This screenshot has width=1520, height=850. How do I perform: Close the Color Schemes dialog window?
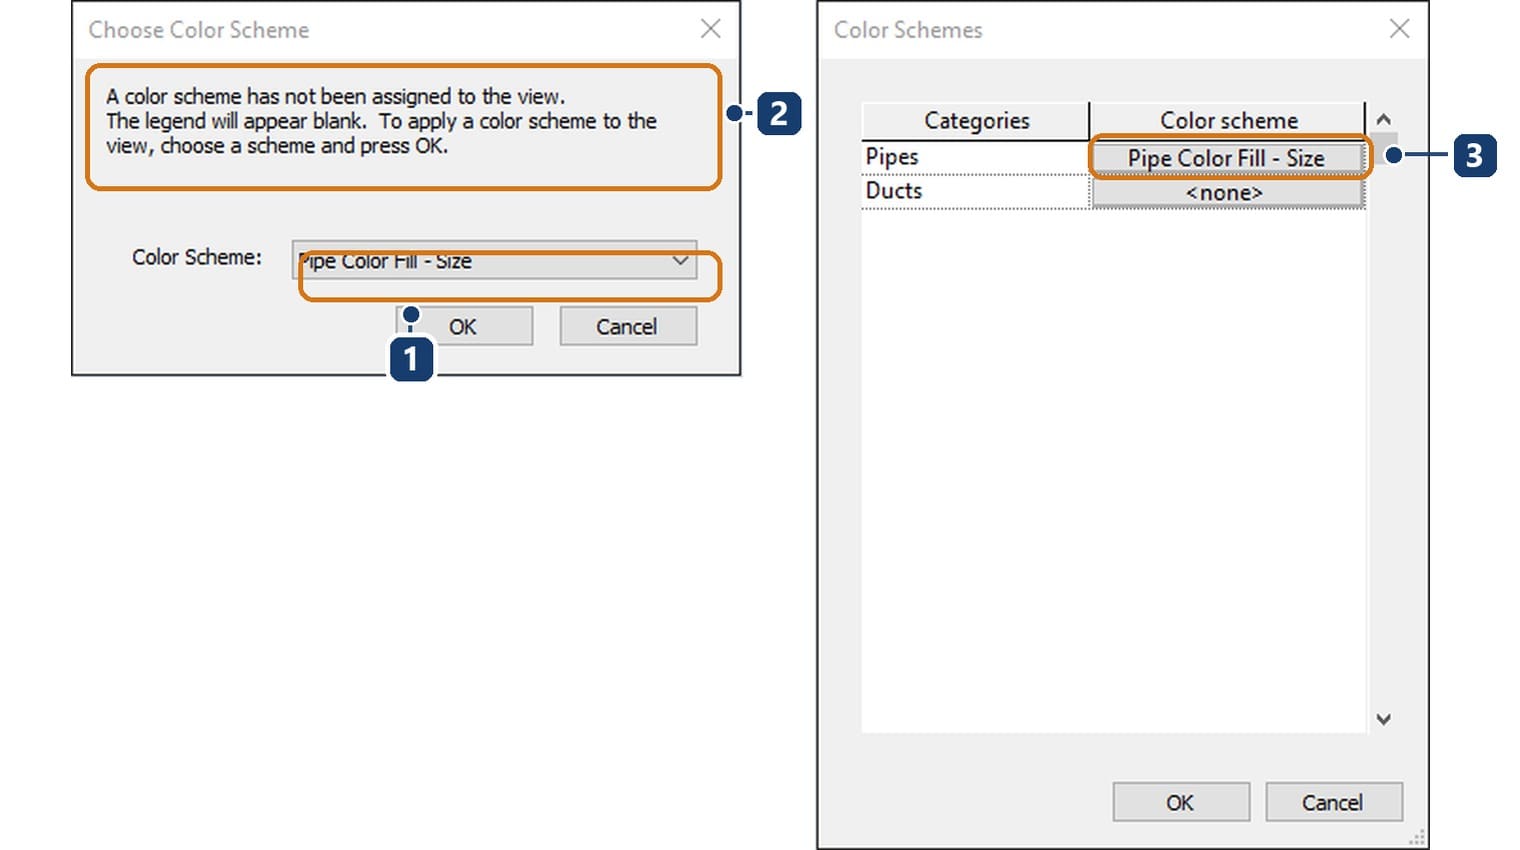(x=1399, y=29)
